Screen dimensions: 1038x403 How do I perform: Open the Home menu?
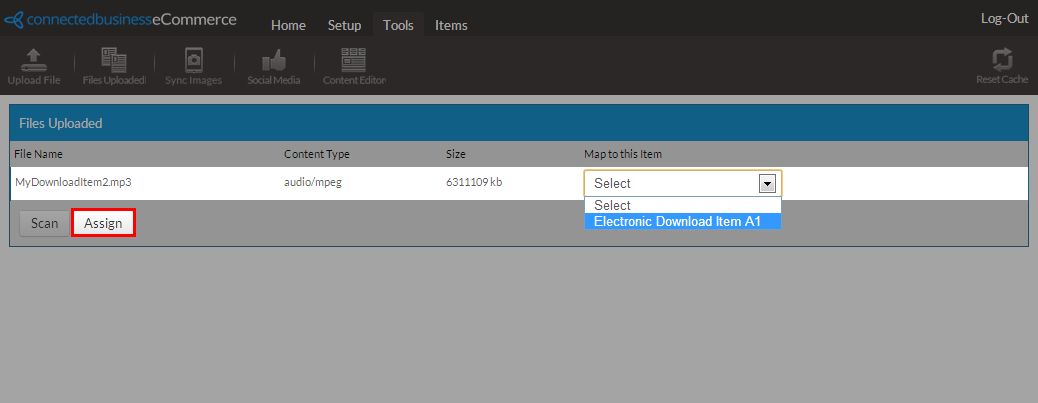tap(289, 25)
